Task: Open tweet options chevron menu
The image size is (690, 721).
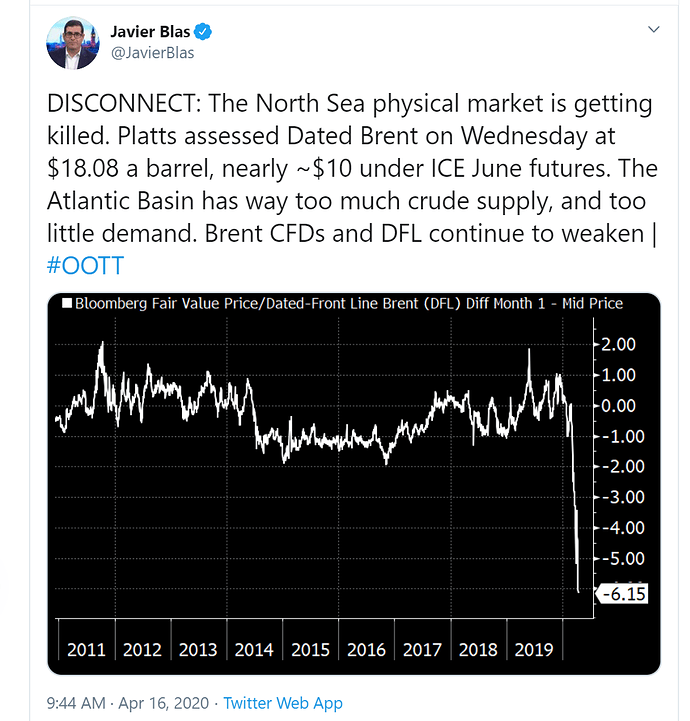Action: (653, 29)
